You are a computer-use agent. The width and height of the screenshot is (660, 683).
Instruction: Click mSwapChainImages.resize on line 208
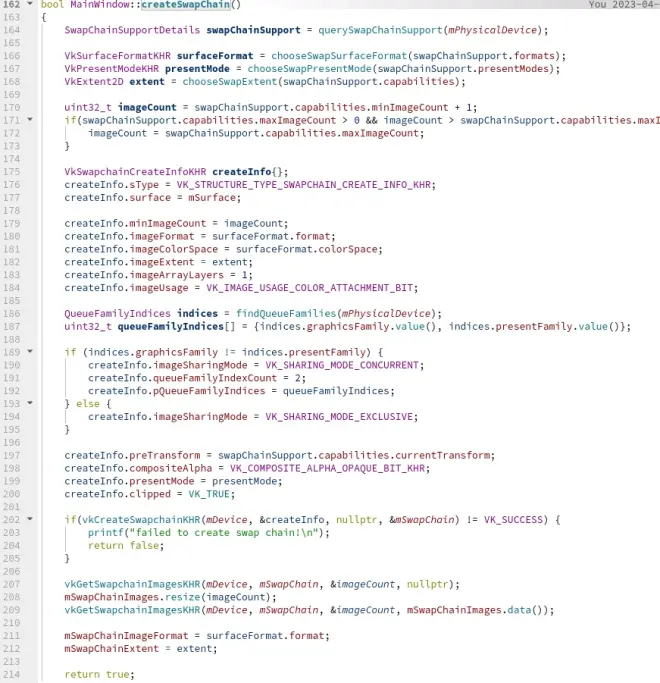132,597
